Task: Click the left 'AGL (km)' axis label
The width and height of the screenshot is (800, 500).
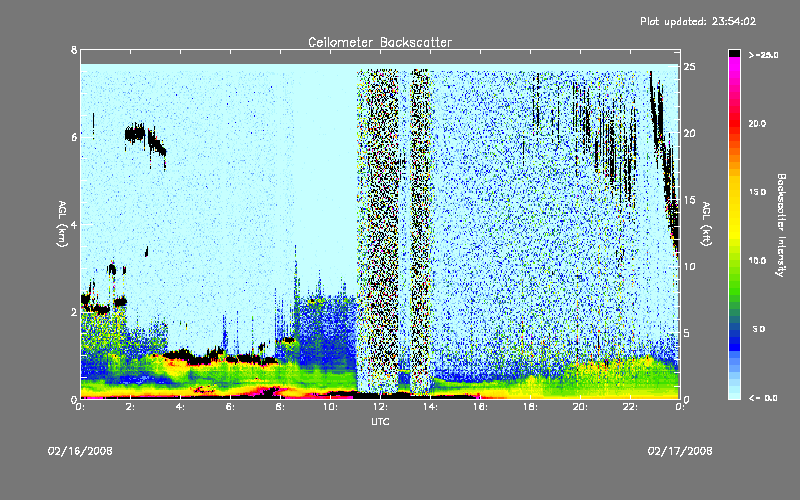Action: [x=62, y=224]
